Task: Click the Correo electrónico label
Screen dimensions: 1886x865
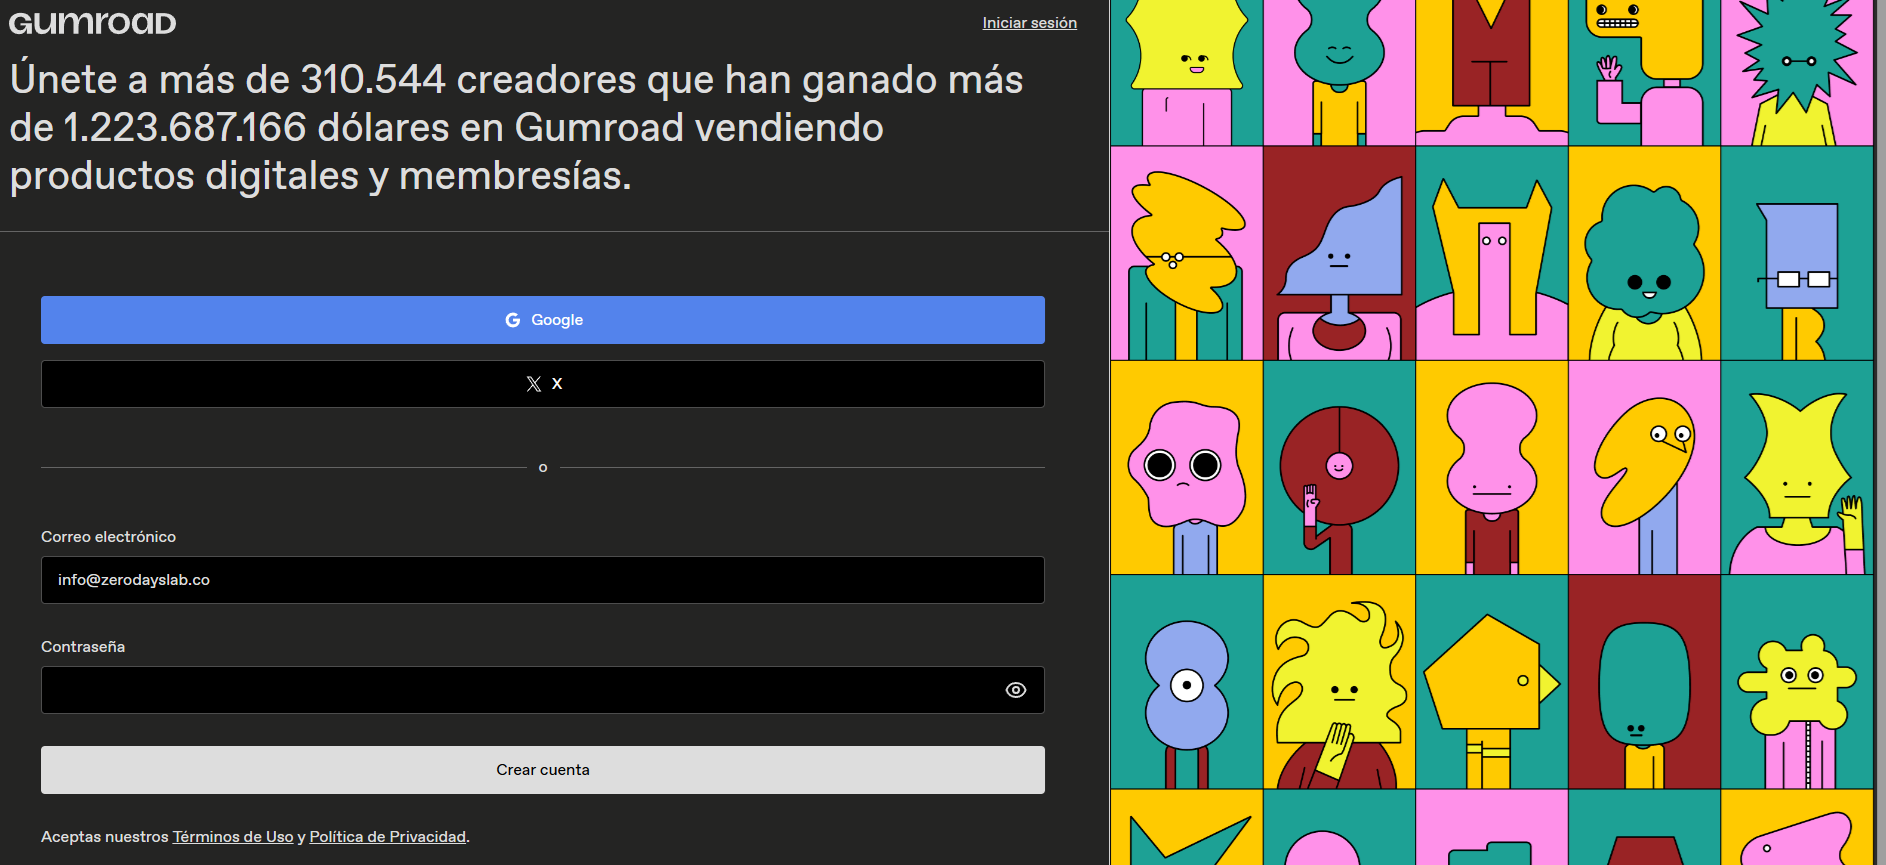Action: coord(108,537)
